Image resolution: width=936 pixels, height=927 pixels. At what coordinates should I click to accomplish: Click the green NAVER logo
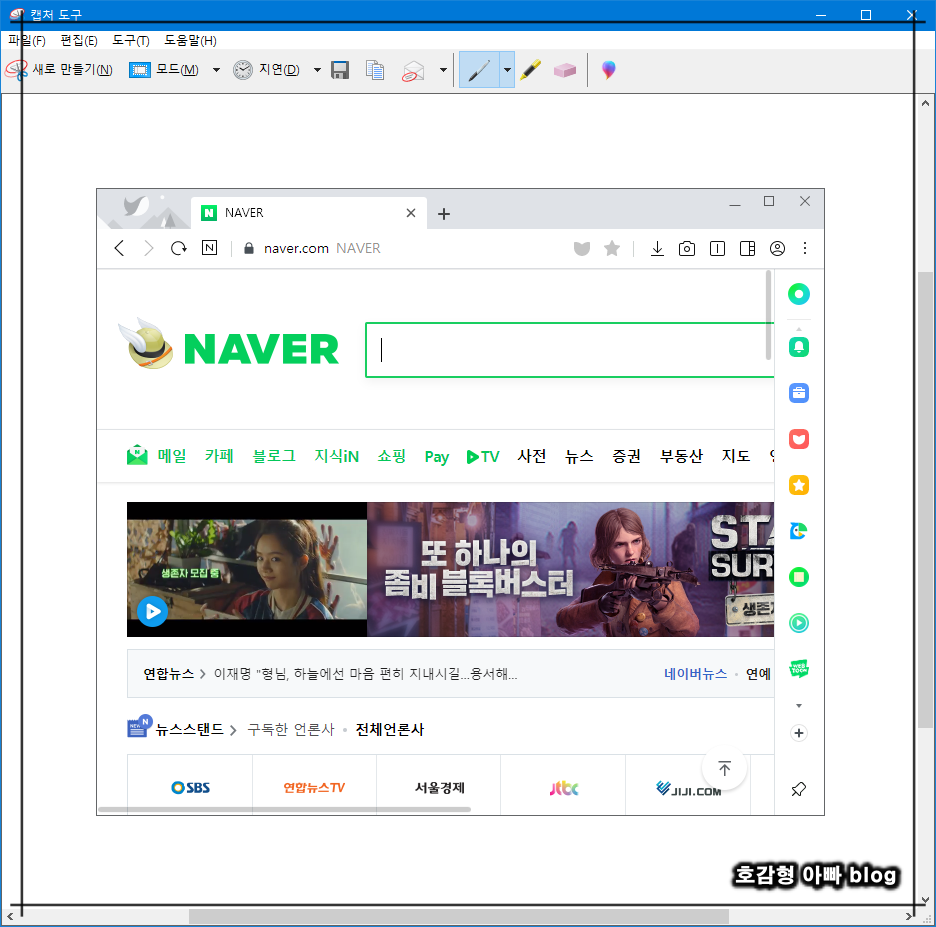(261, 349)
